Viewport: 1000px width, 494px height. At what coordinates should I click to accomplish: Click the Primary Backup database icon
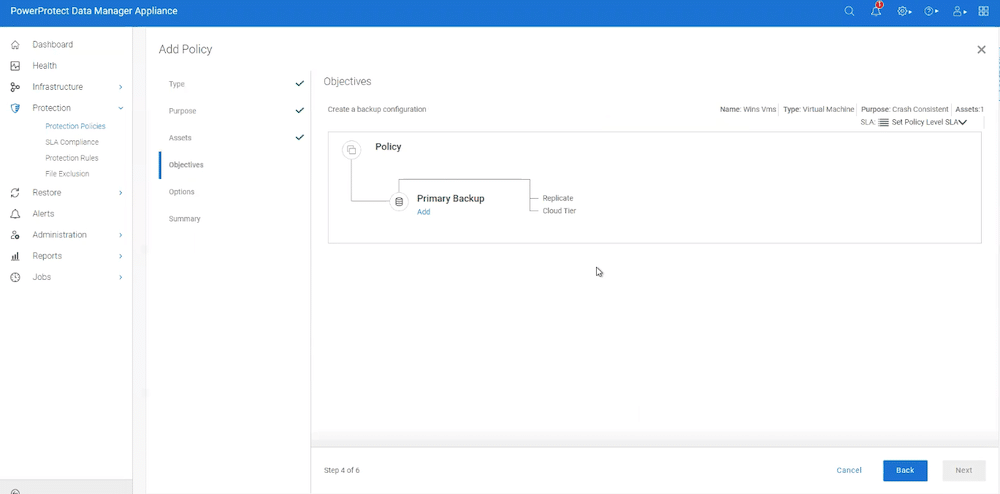click(x=399, y=201)
